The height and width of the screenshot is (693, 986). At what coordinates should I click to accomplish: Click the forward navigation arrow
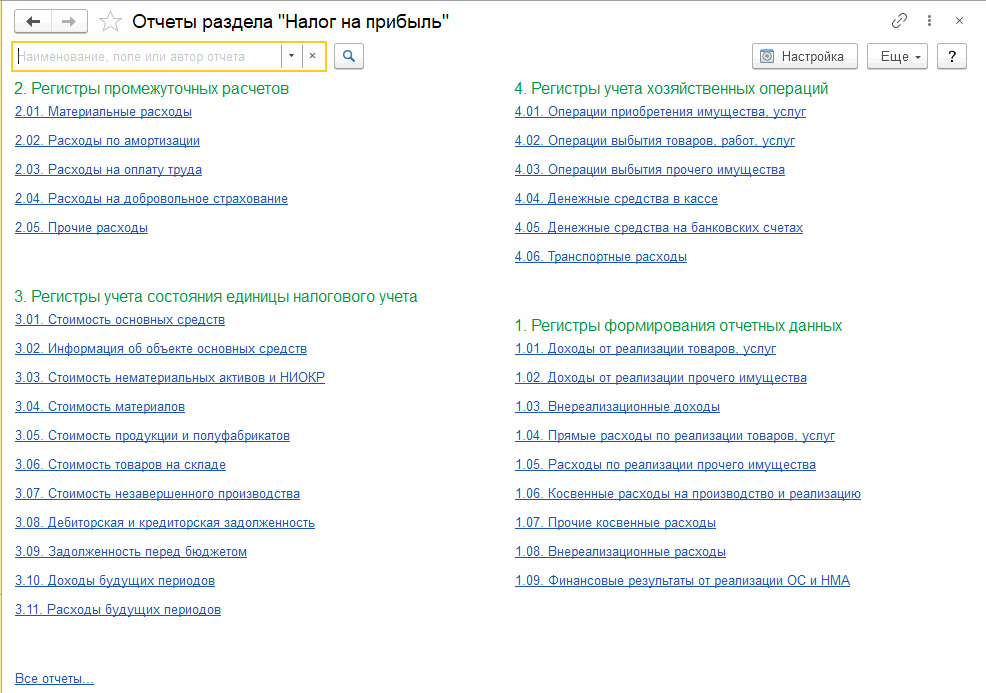point(69,22)
